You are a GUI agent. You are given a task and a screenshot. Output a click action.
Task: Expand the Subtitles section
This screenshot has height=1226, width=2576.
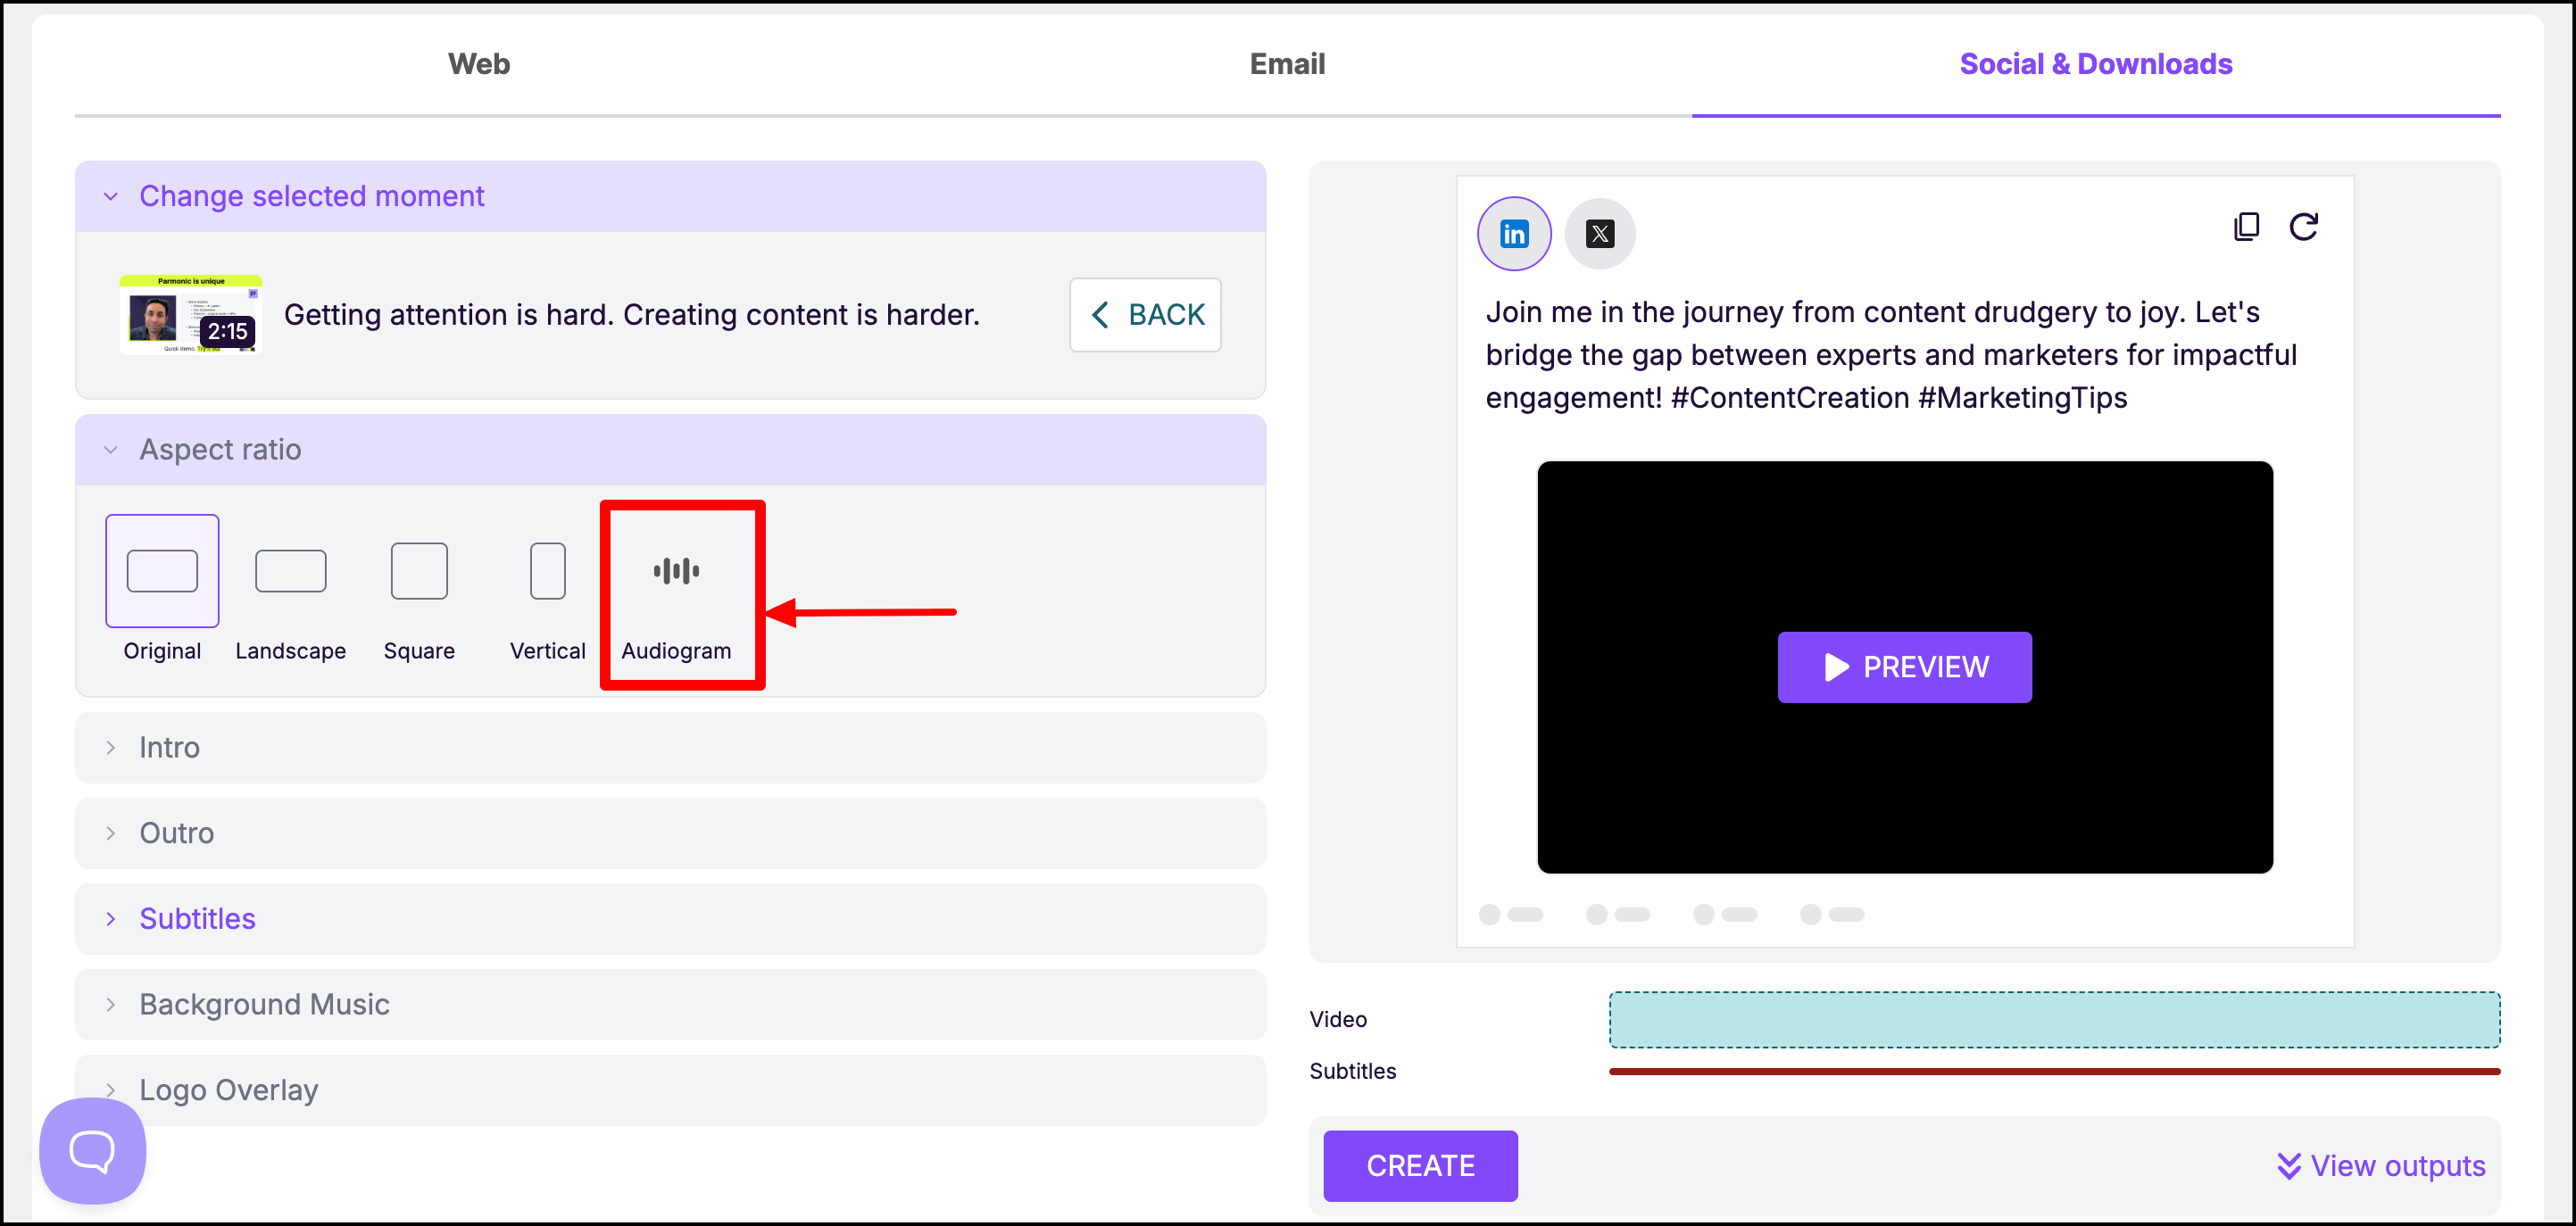197,918
